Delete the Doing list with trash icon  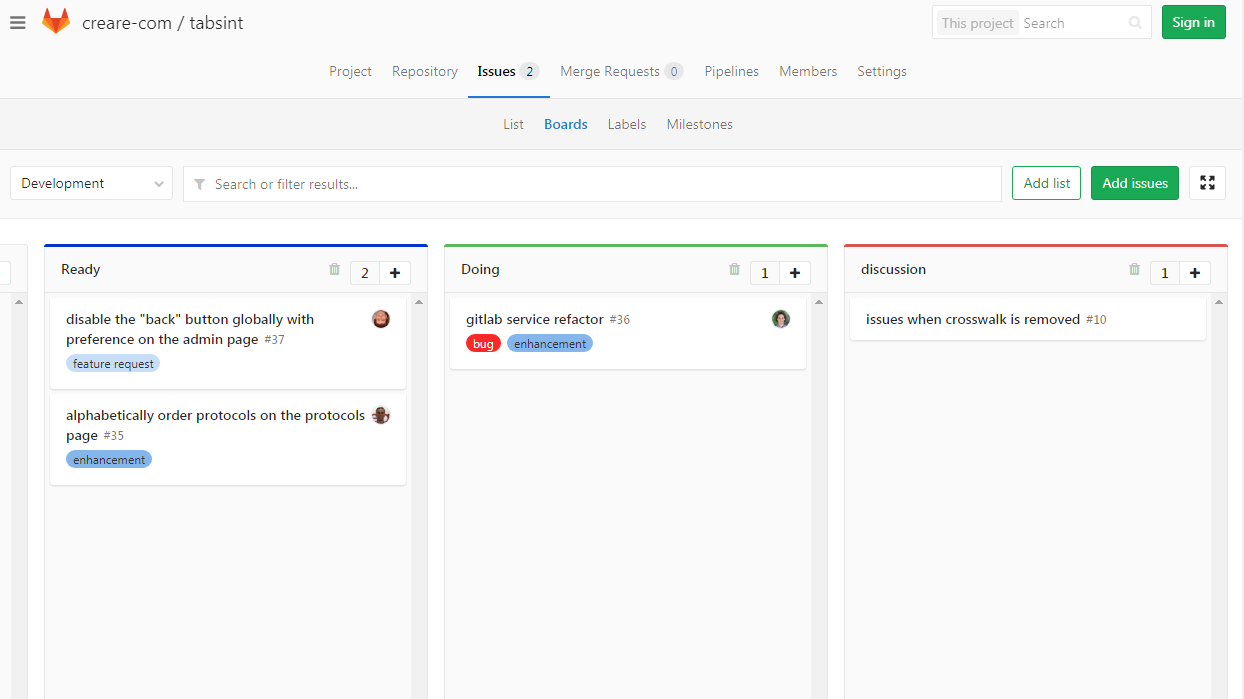pyautogui.click(x=734, y=270)
